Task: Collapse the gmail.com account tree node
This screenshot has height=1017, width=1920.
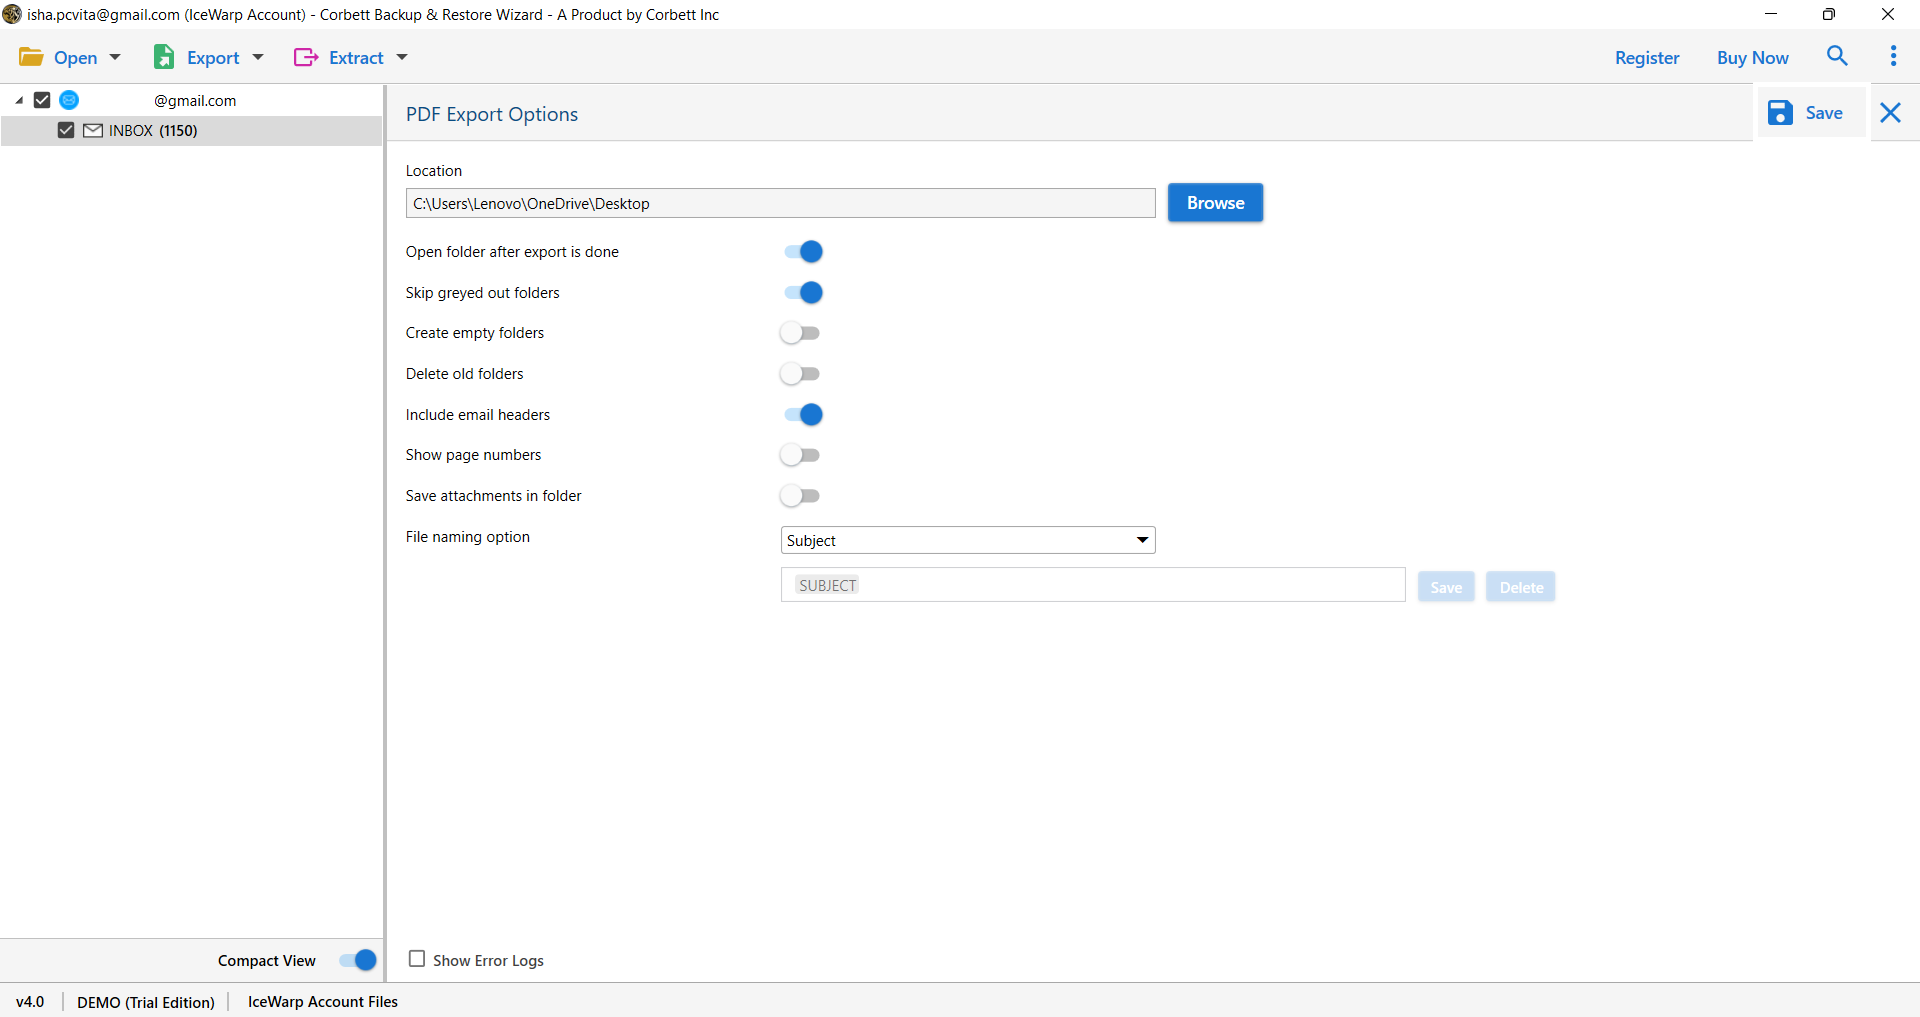Action: pos(19,100)
